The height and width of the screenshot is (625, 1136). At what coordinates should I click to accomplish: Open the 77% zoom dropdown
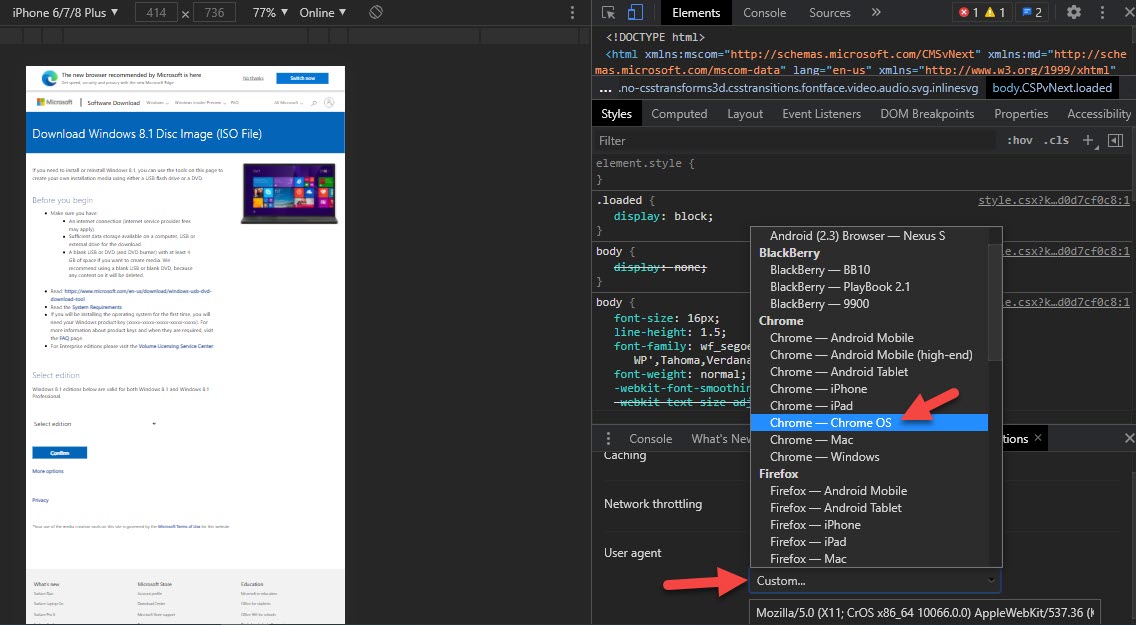pos(269,13)
